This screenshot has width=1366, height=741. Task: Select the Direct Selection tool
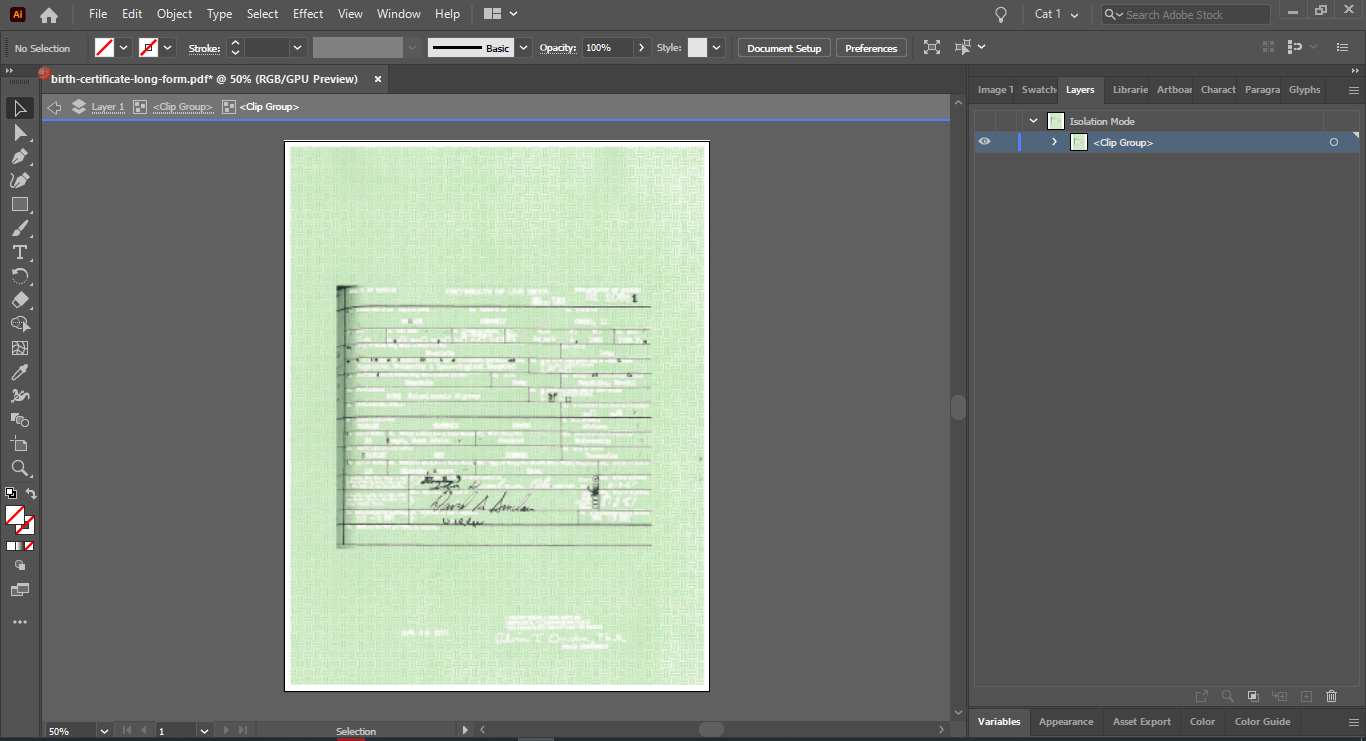pos(20,132)
